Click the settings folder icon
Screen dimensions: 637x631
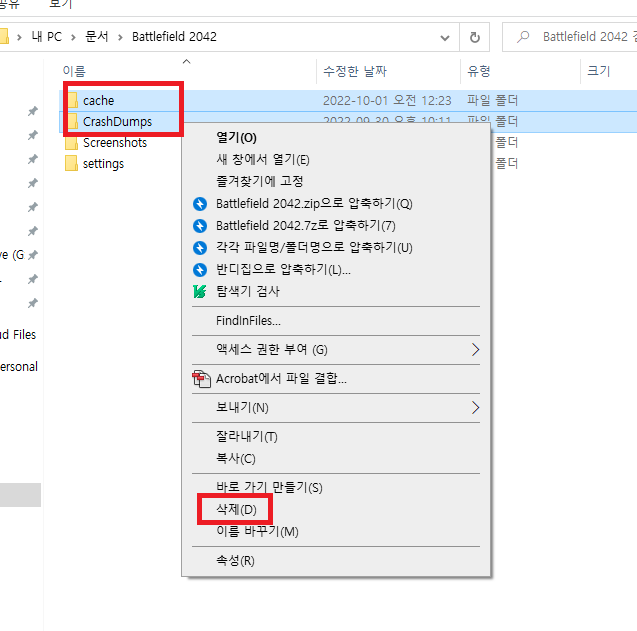pos(72,164)
